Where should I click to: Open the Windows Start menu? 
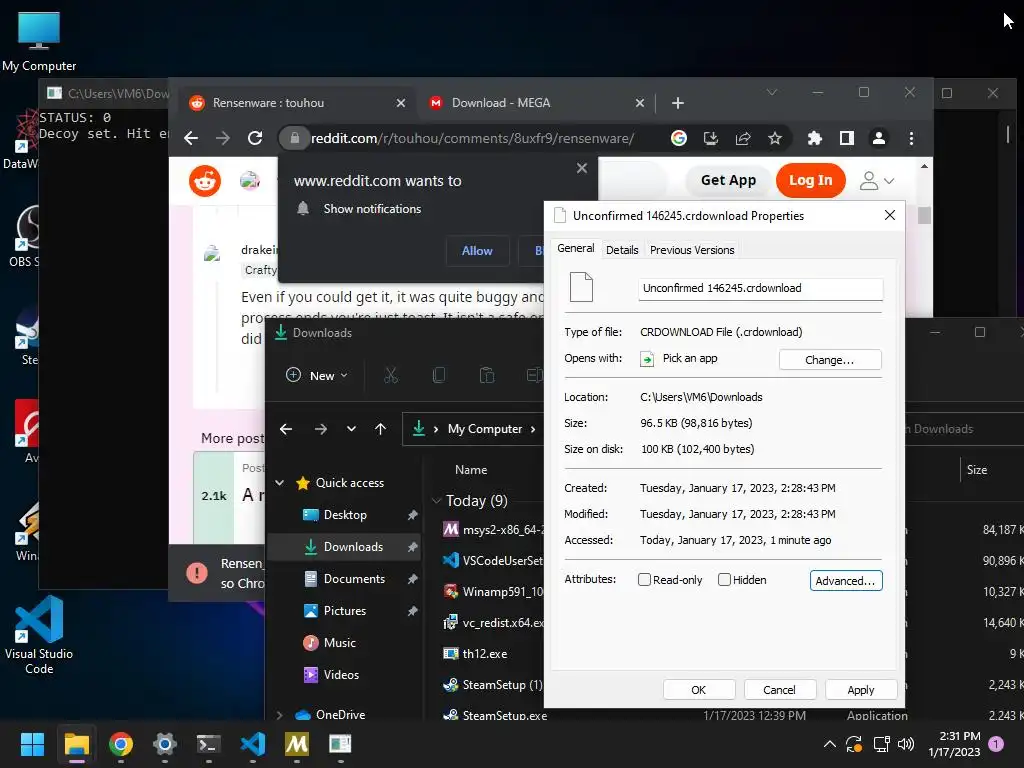click(x=32, y=744)
